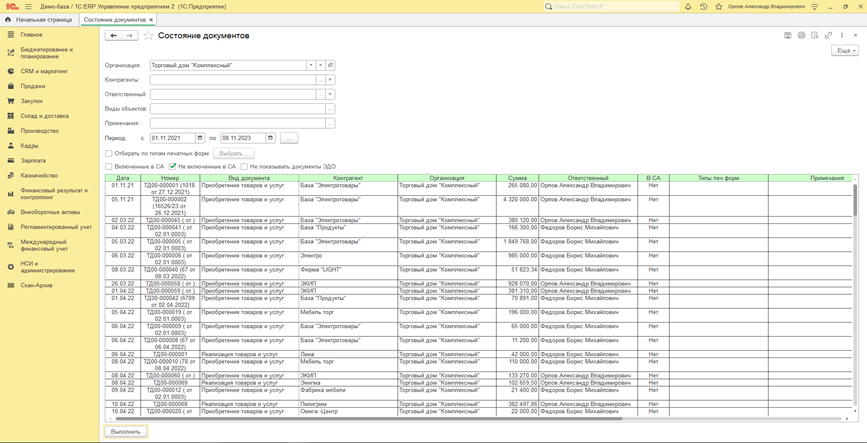Screen dimensions: 867x443
Task: Open the Производство factory icon
Action: (10, 131)
